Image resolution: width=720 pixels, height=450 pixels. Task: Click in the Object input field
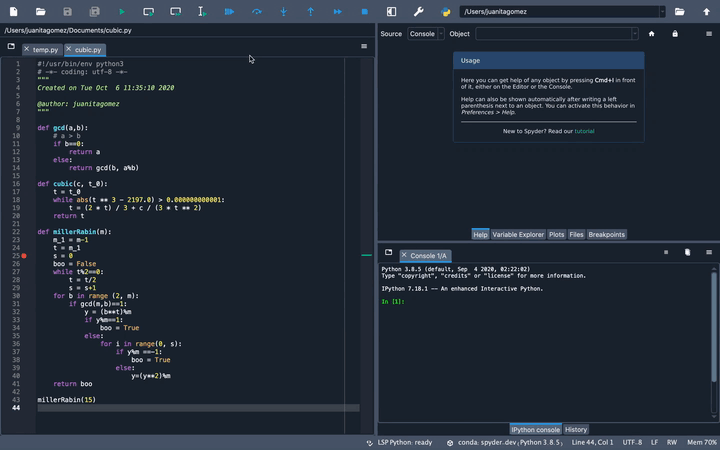(550, 34)
